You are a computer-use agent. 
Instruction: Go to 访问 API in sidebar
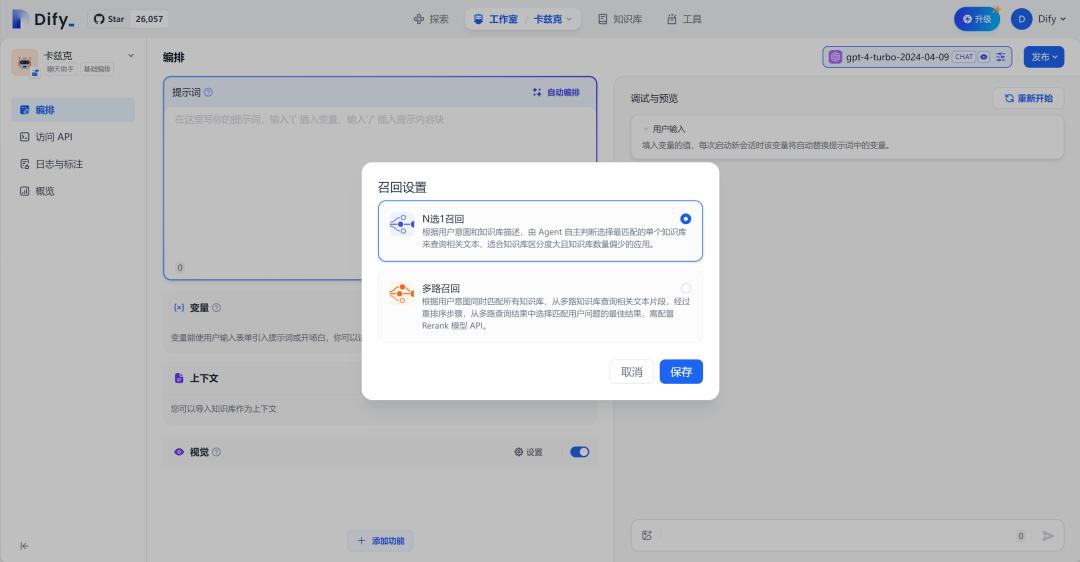point(54,137)
